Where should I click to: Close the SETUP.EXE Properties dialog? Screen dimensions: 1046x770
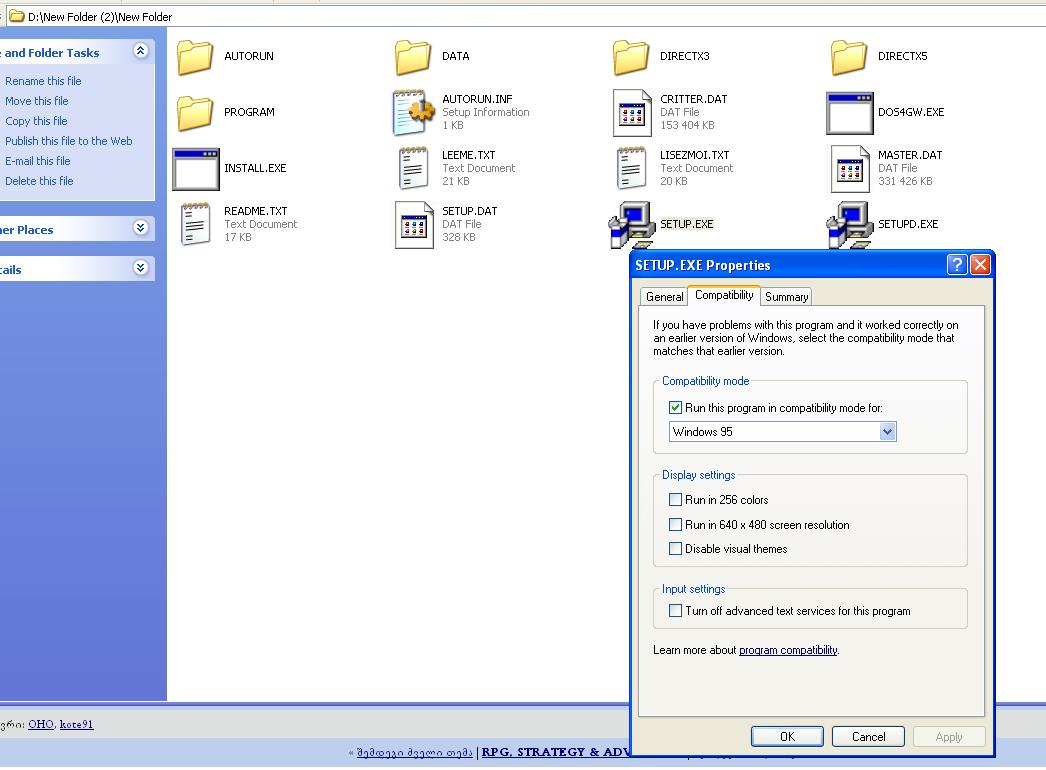(x=980, y=265)
